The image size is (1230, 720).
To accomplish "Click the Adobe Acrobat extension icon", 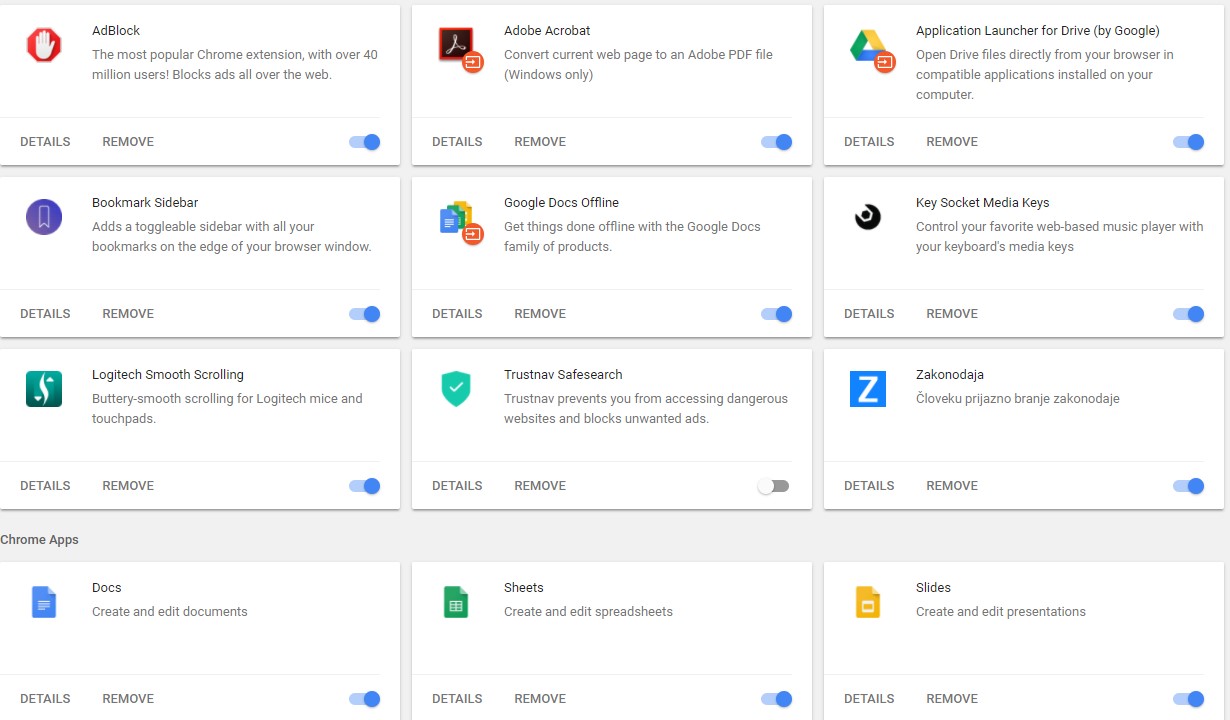I will coord(460,48).
